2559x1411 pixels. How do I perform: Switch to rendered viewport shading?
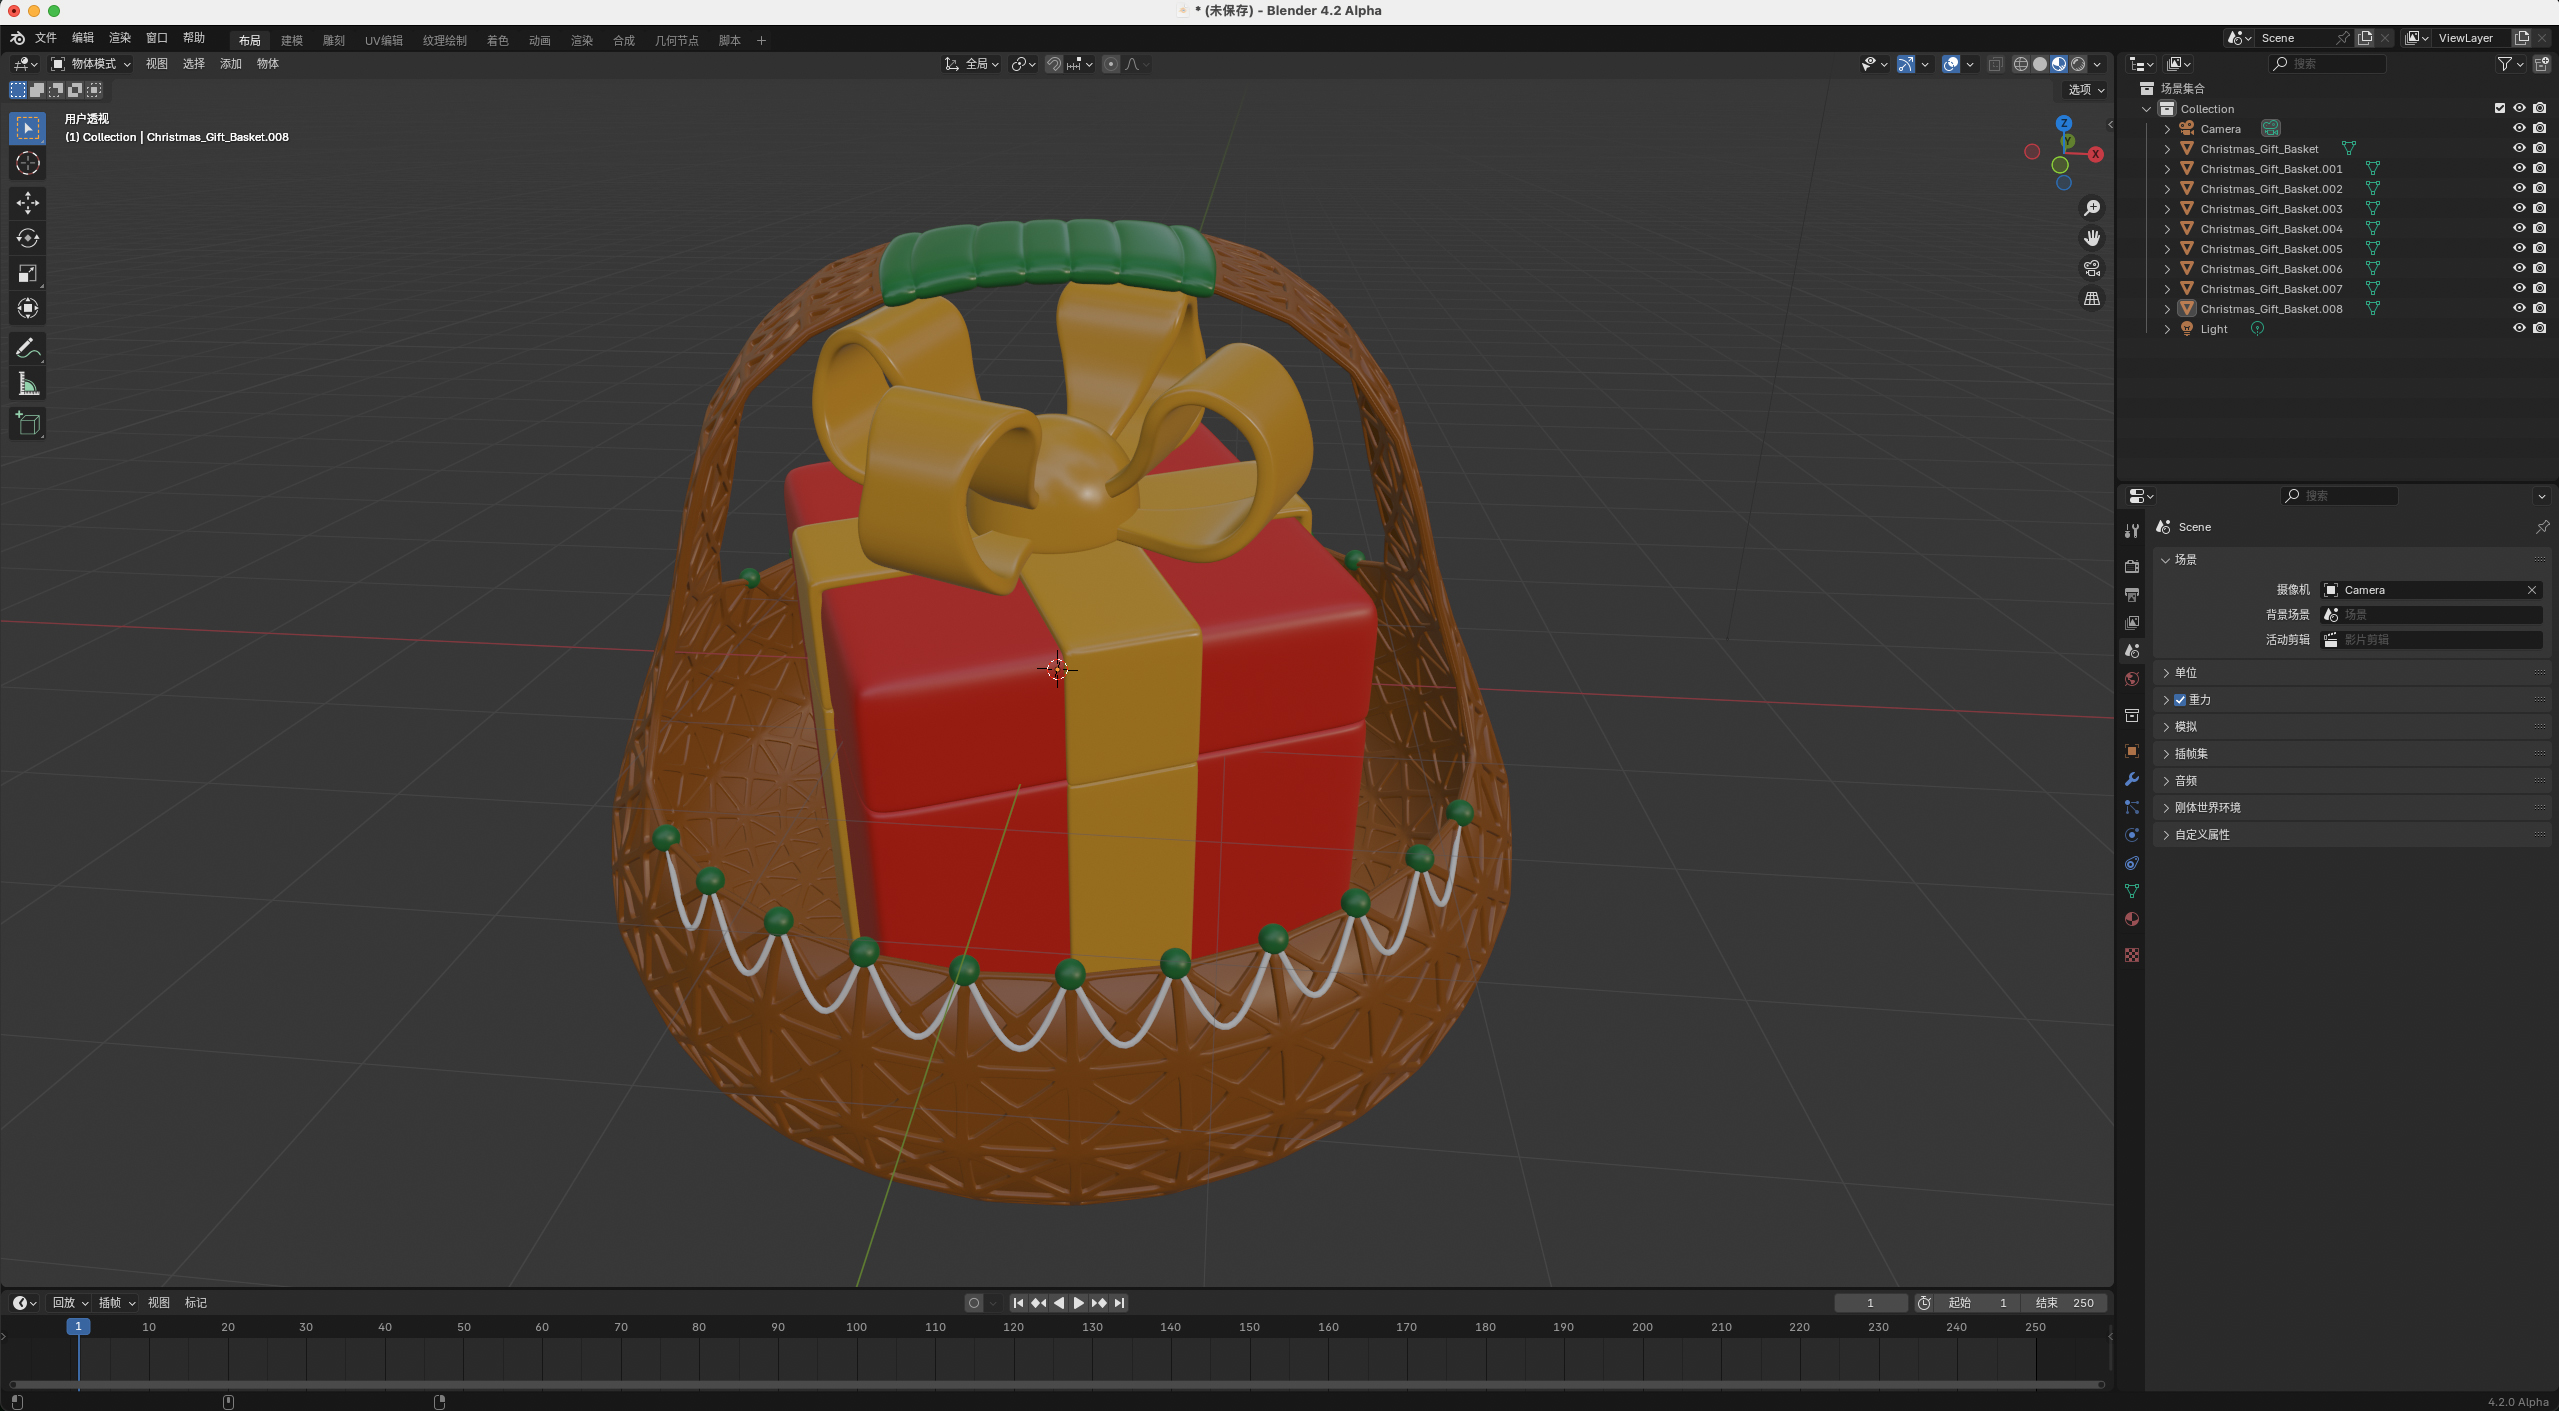pyautogui.click(x=2078, y=64)
